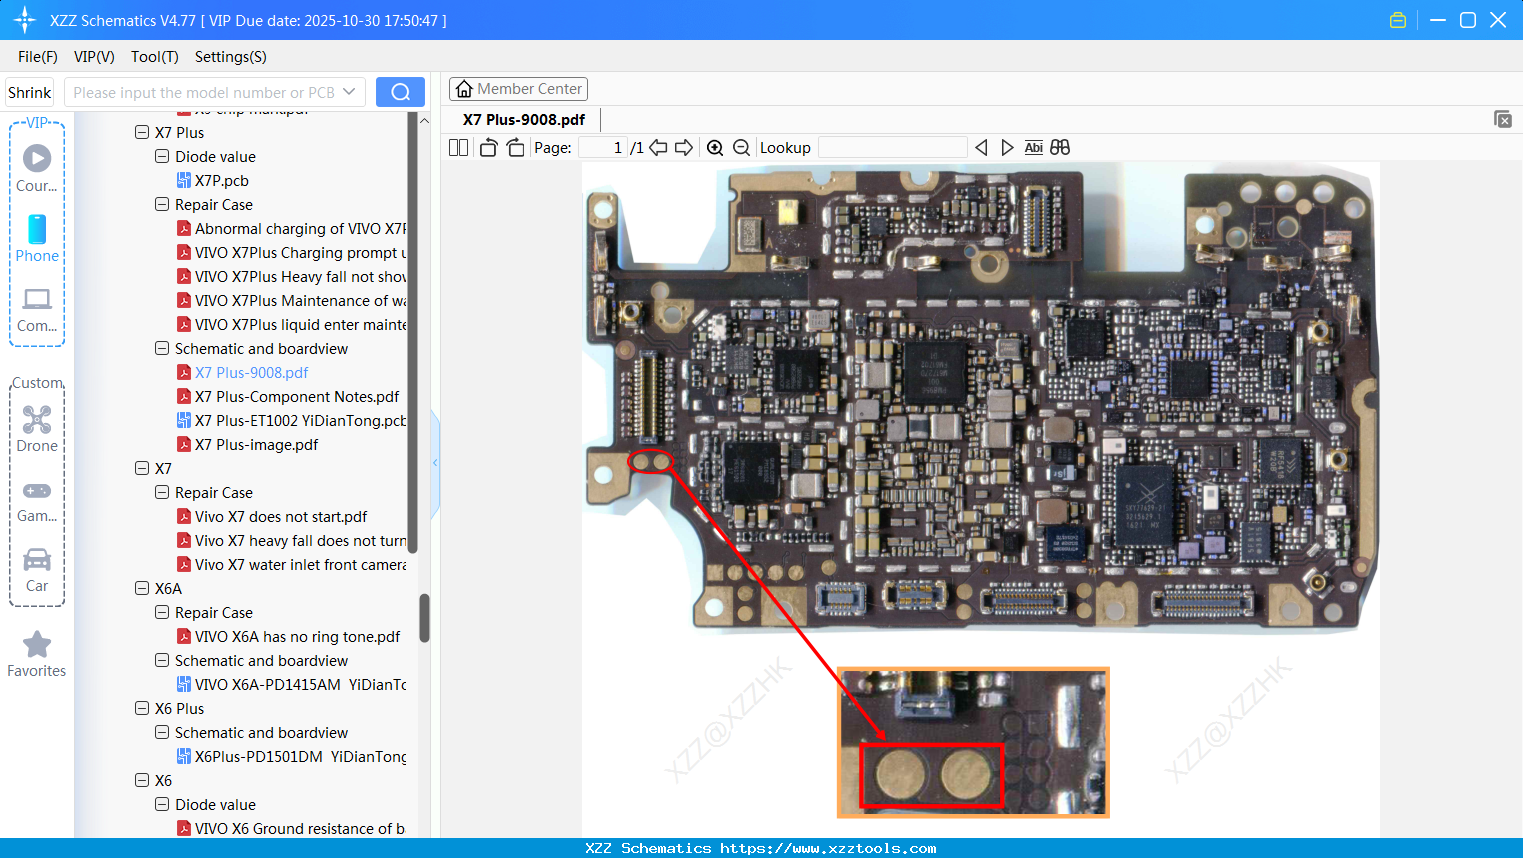The width and height of the screenshot is (1523, 858).
Task: Open the model number dropdown arrow
Action: point(349,92)
